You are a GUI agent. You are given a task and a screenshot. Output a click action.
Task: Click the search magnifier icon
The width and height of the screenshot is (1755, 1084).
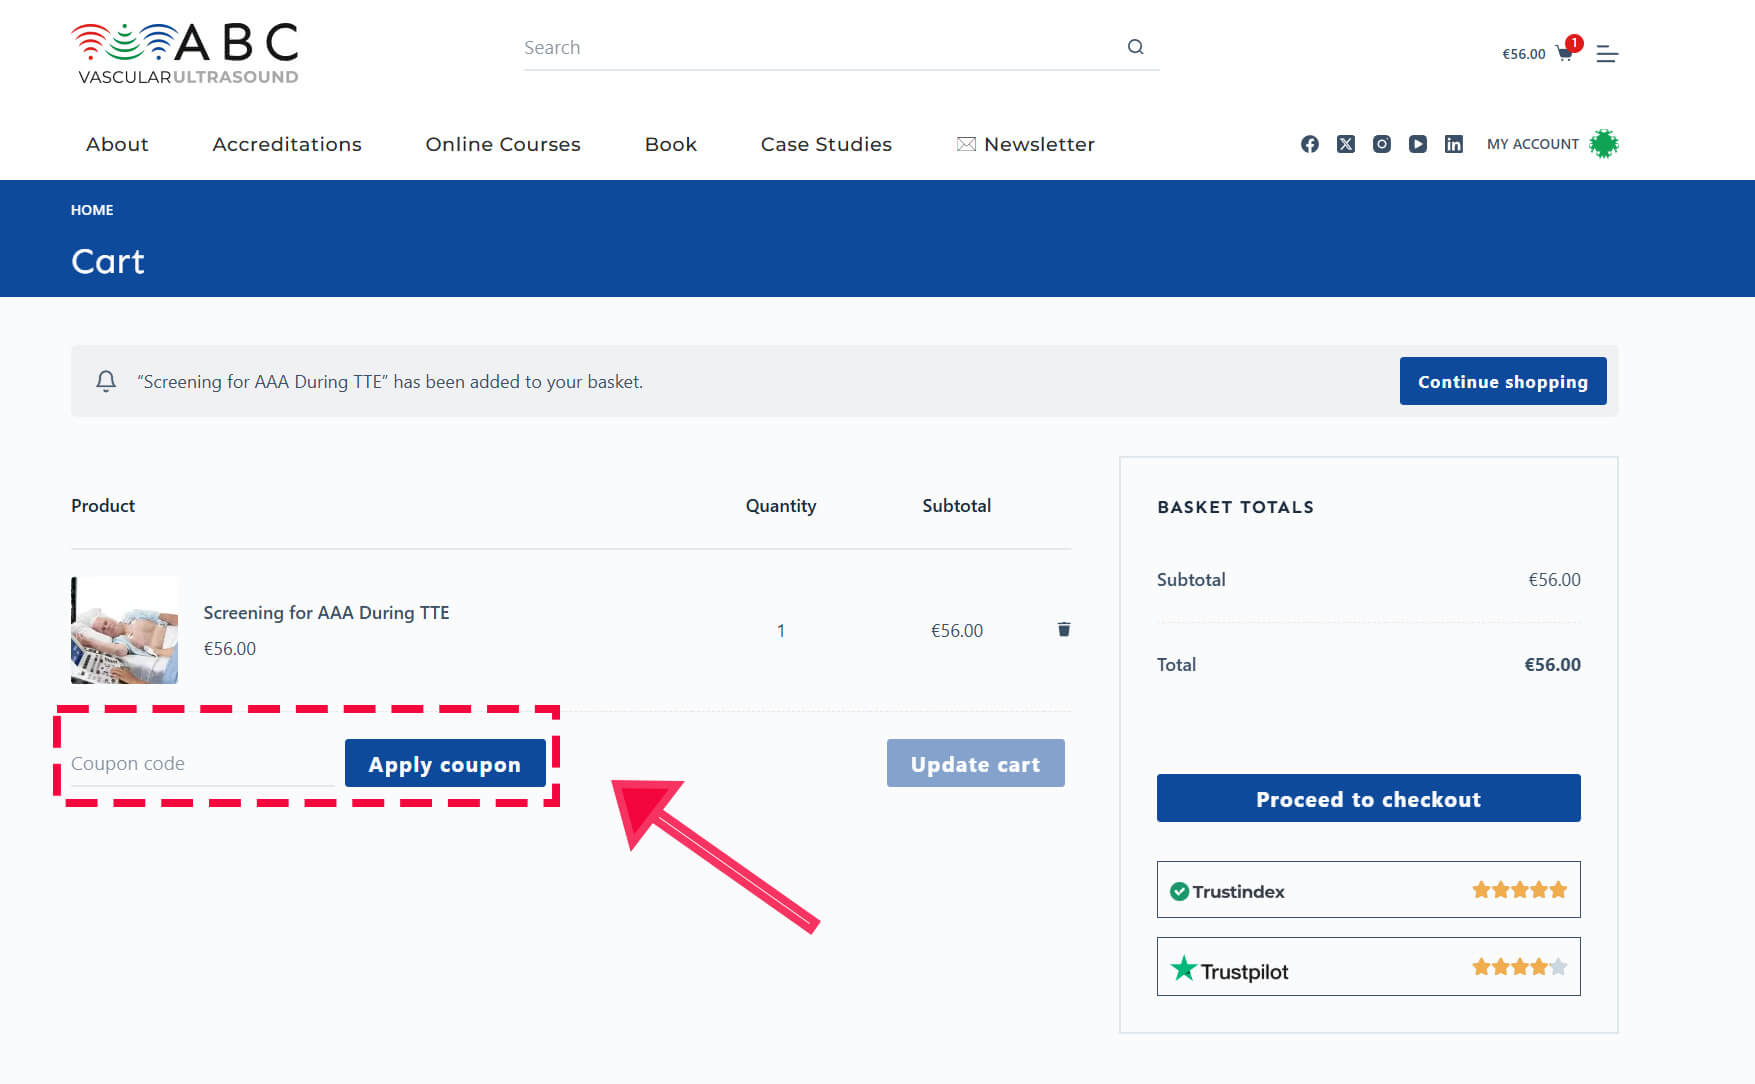[1135, 46]
